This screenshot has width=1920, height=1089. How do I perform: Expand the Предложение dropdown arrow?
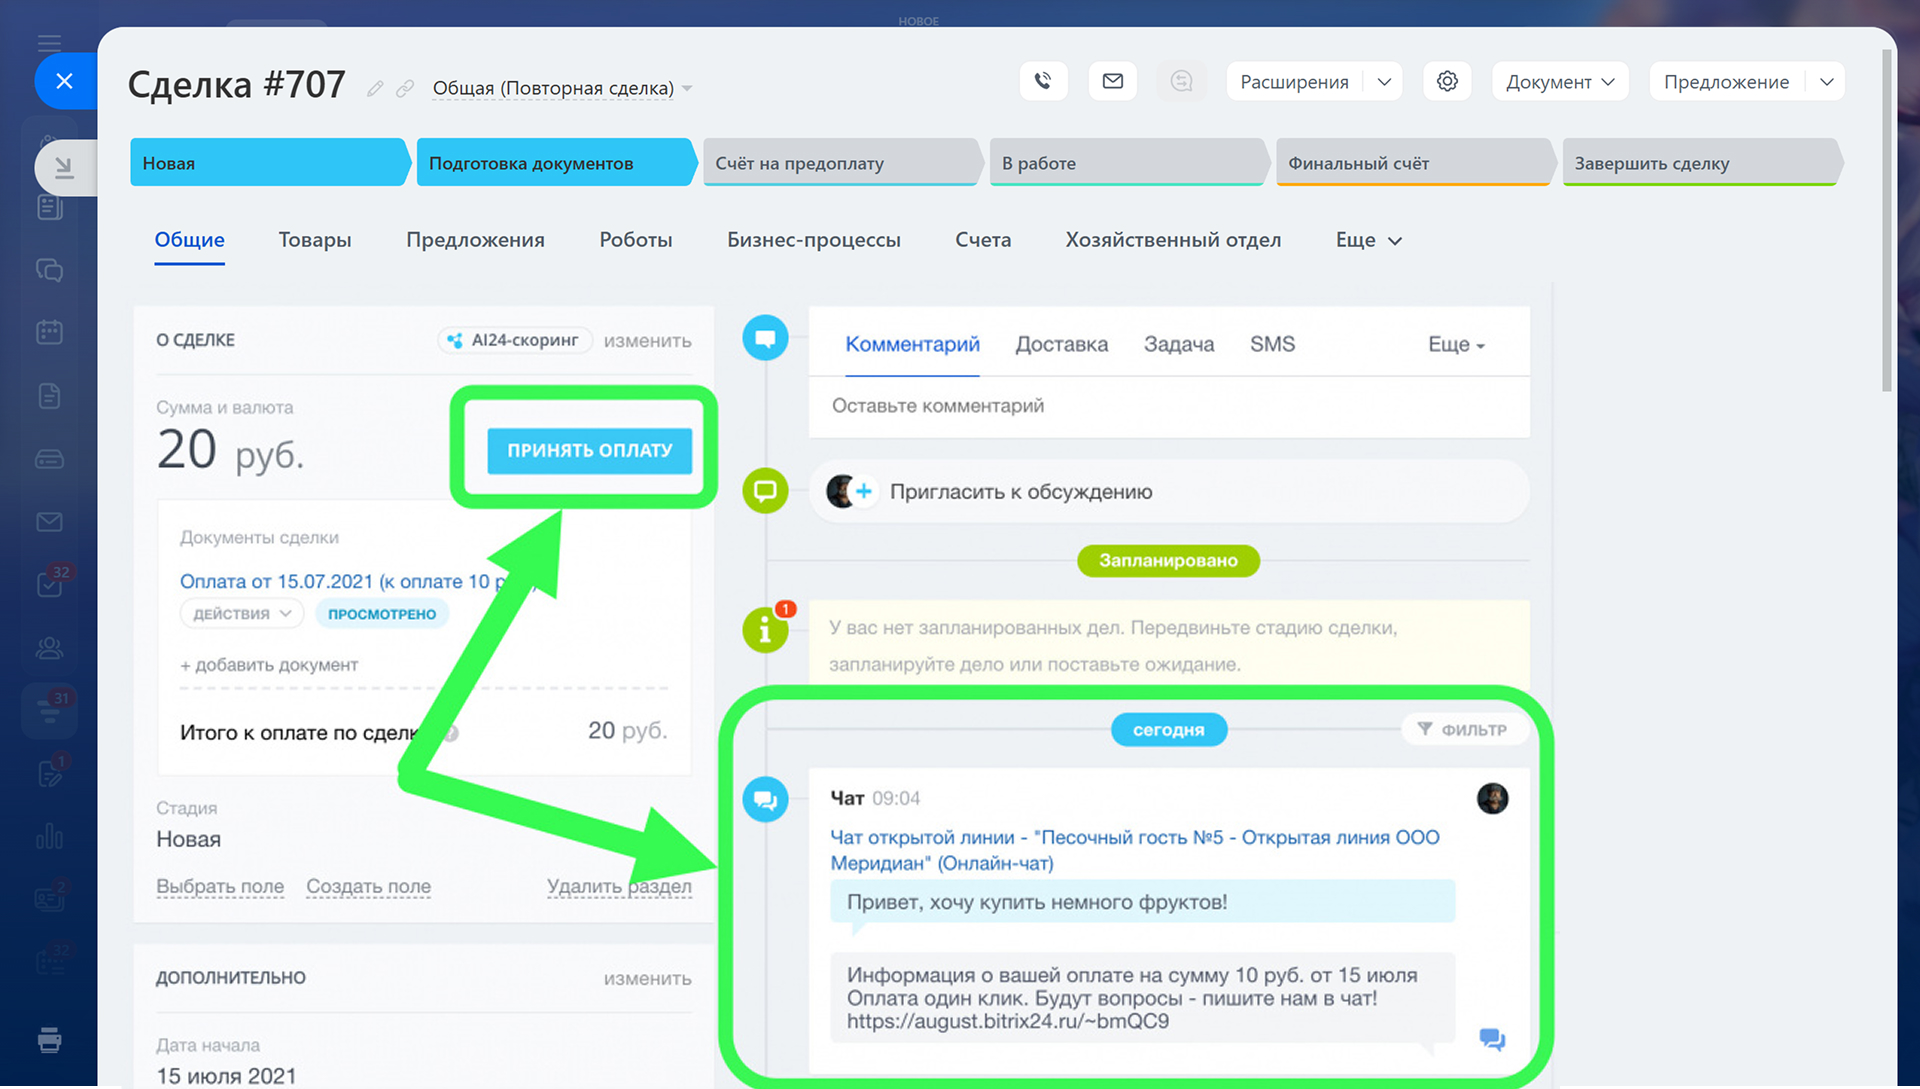[x=1826, y=82]
